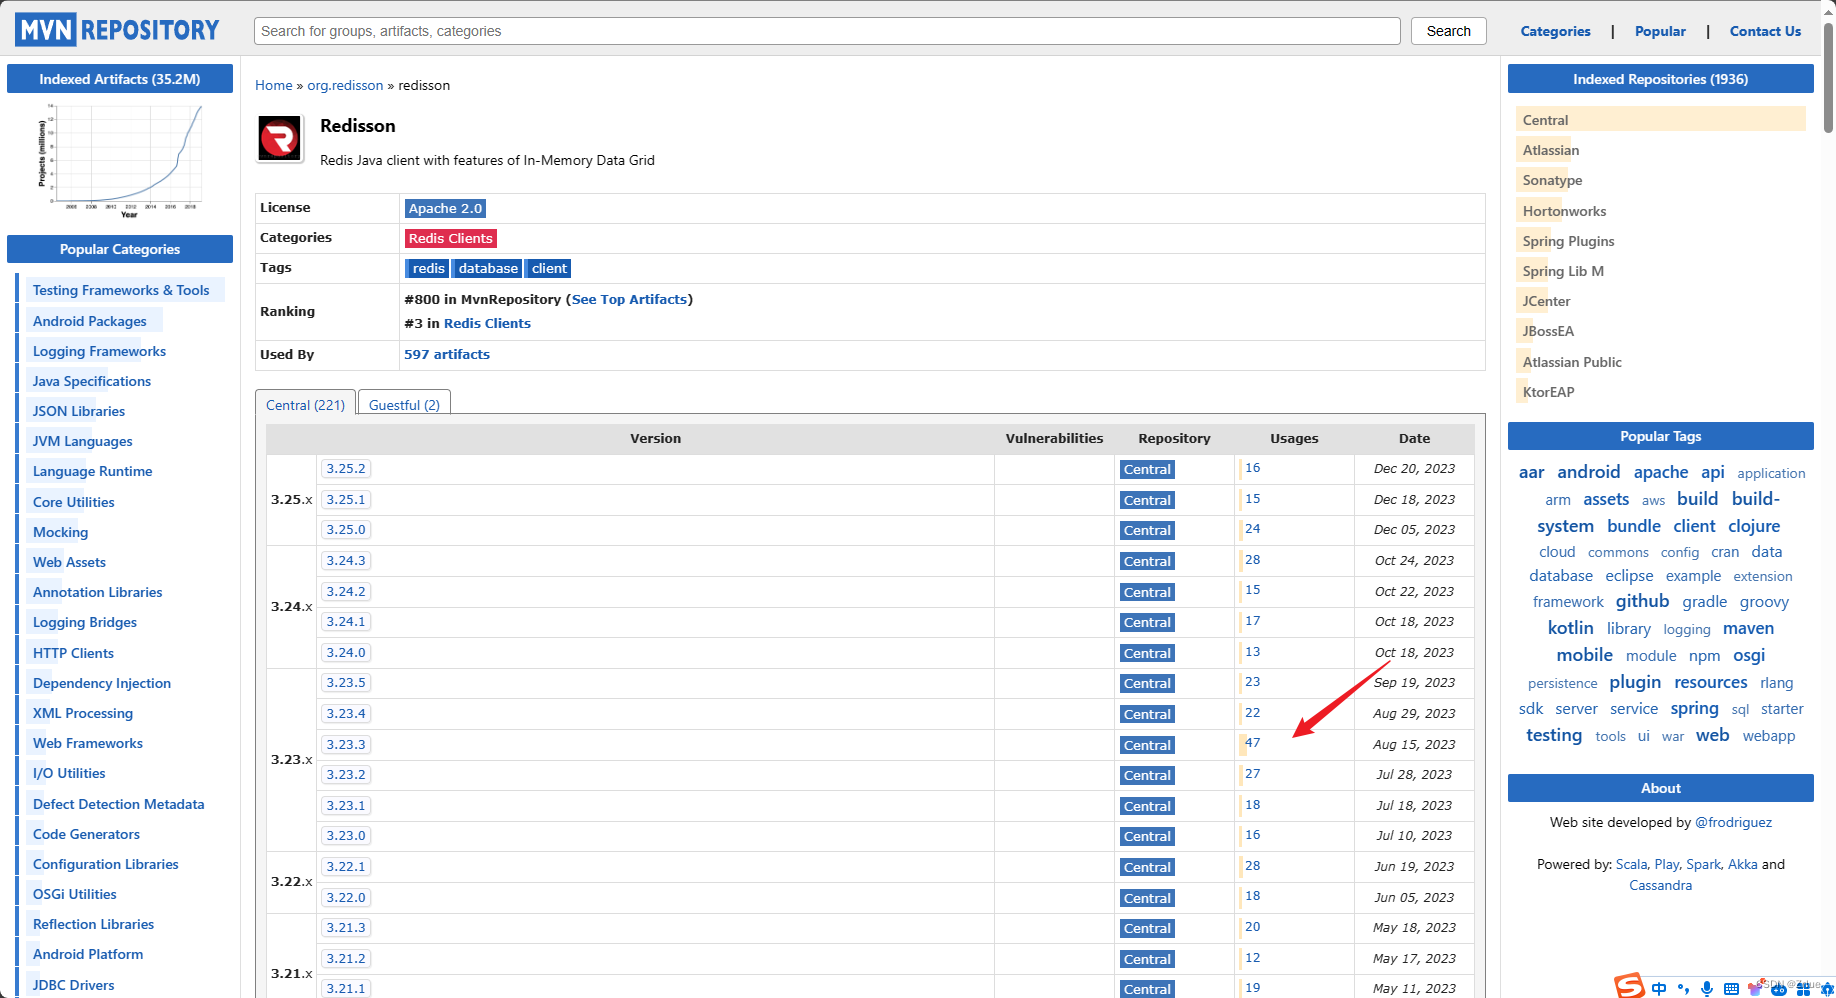The width and height of the screenshot is (1836, 998).
Task: Open the Popular menu link
Action: 1660,31
